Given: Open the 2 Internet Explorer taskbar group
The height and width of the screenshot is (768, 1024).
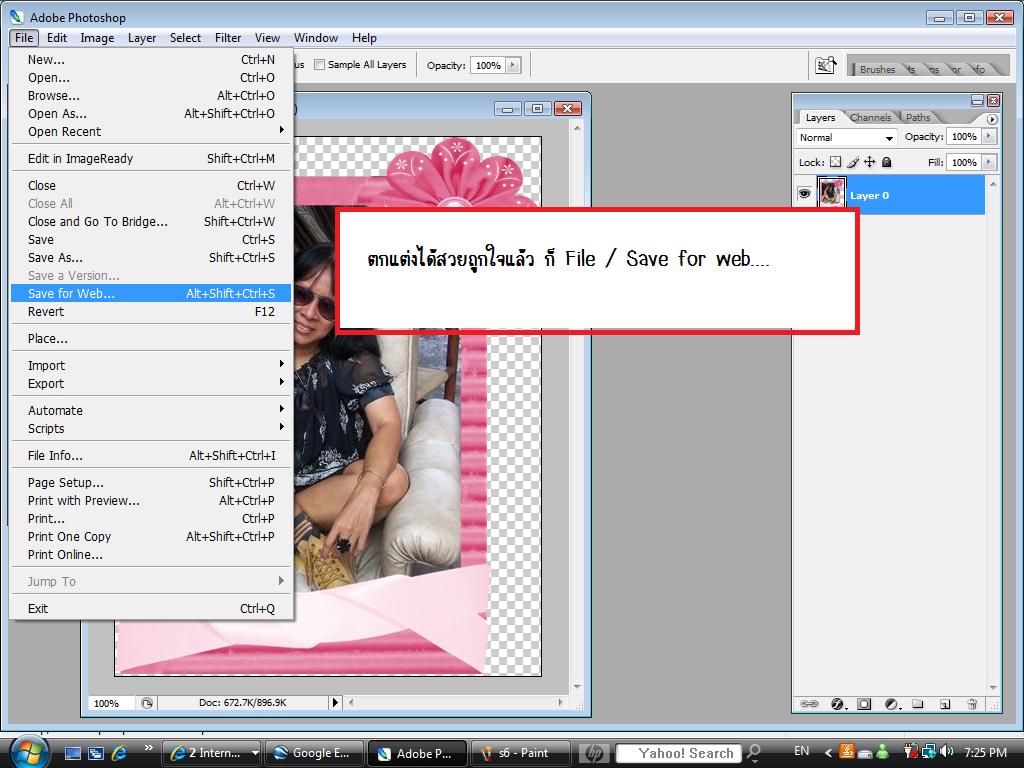Looking at the screenshot, I should click(x=210, y=754).
